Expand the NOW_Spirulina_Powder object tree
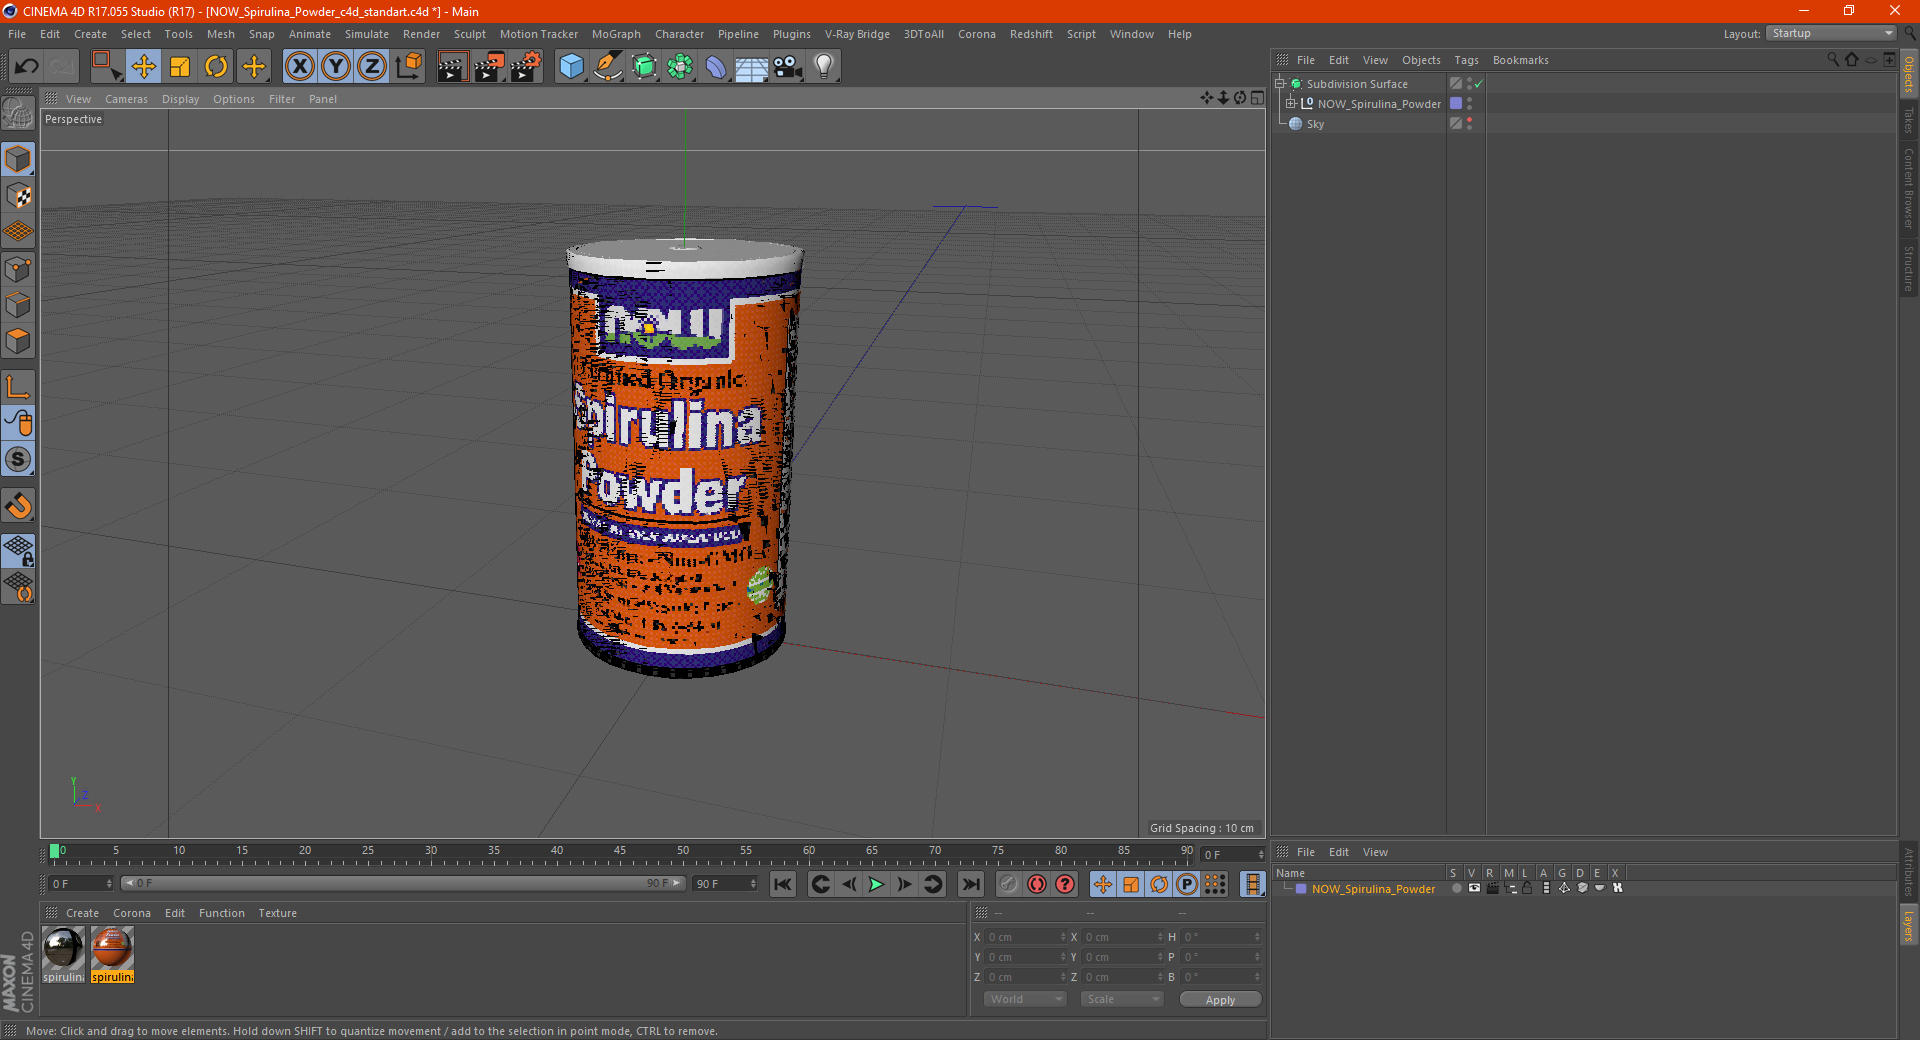 [x=1290, y=103]
